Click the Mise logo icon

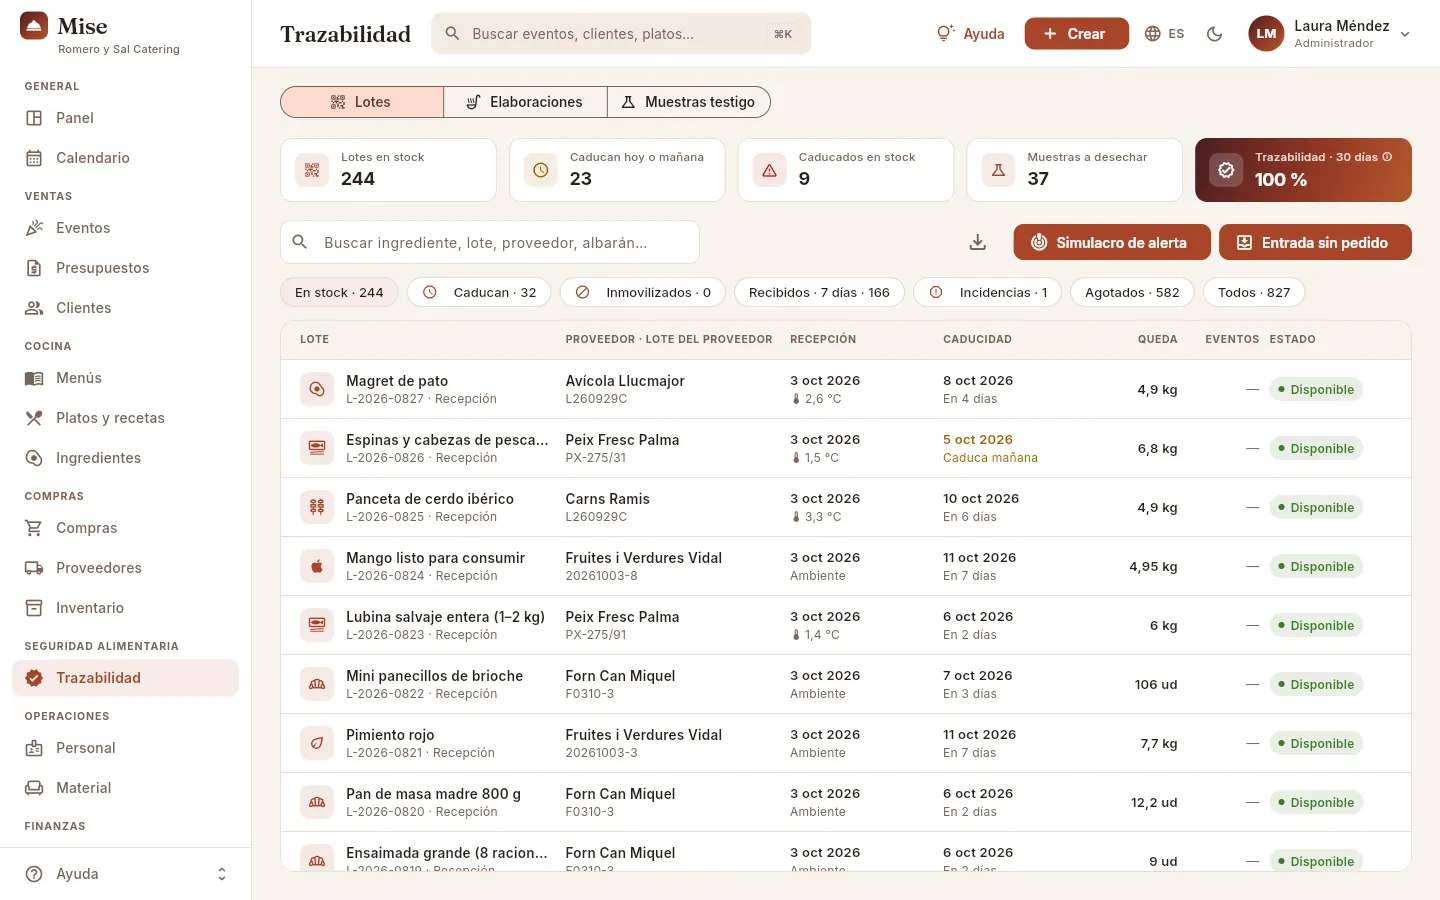34,26
